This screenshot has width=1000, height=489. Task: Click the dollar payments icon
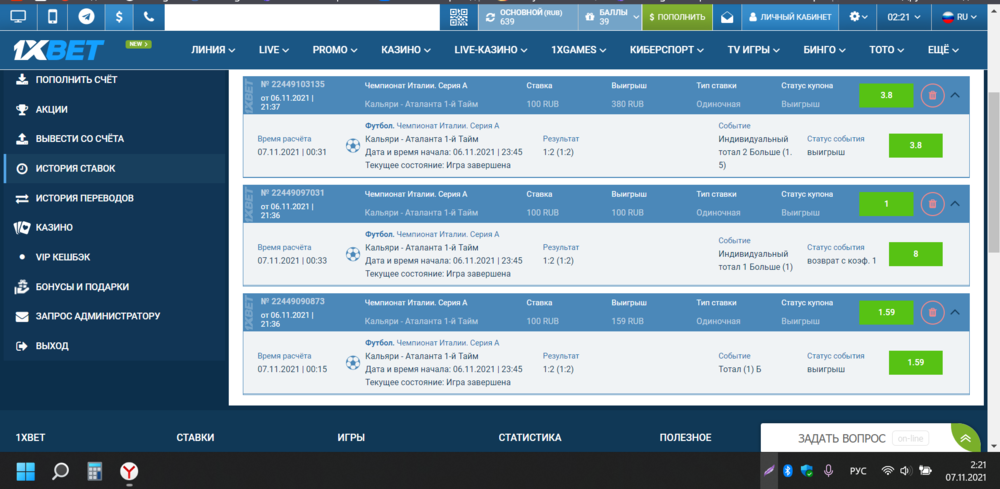pos(119,17)
